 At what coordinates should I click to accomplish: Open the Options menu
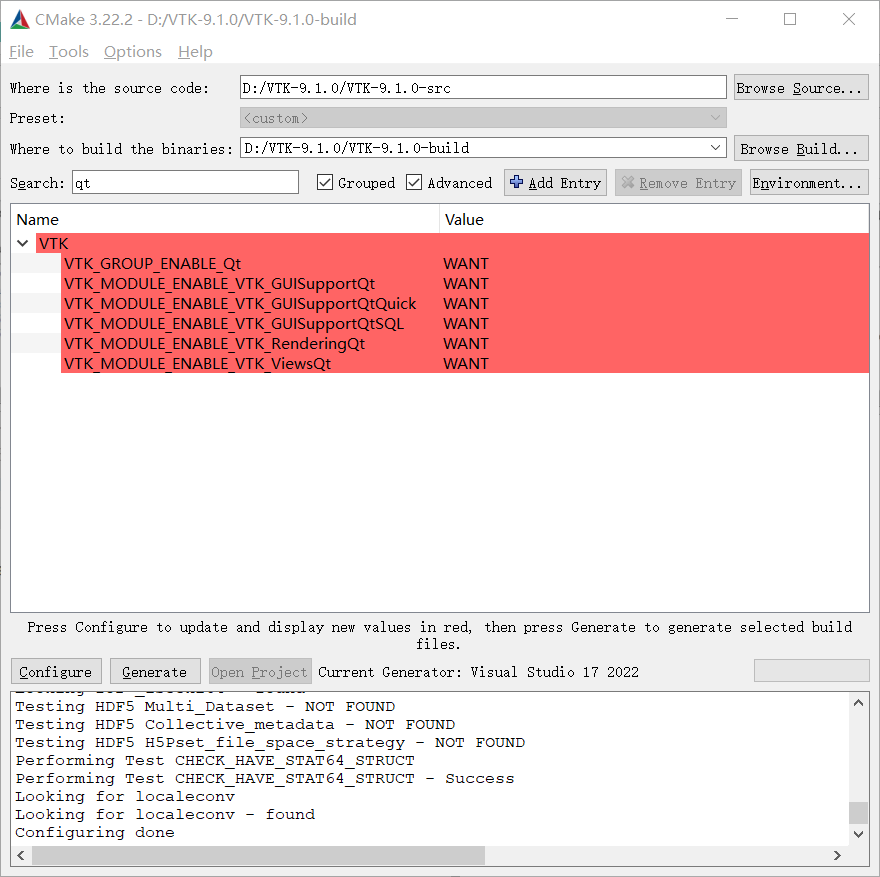point(132,51)
